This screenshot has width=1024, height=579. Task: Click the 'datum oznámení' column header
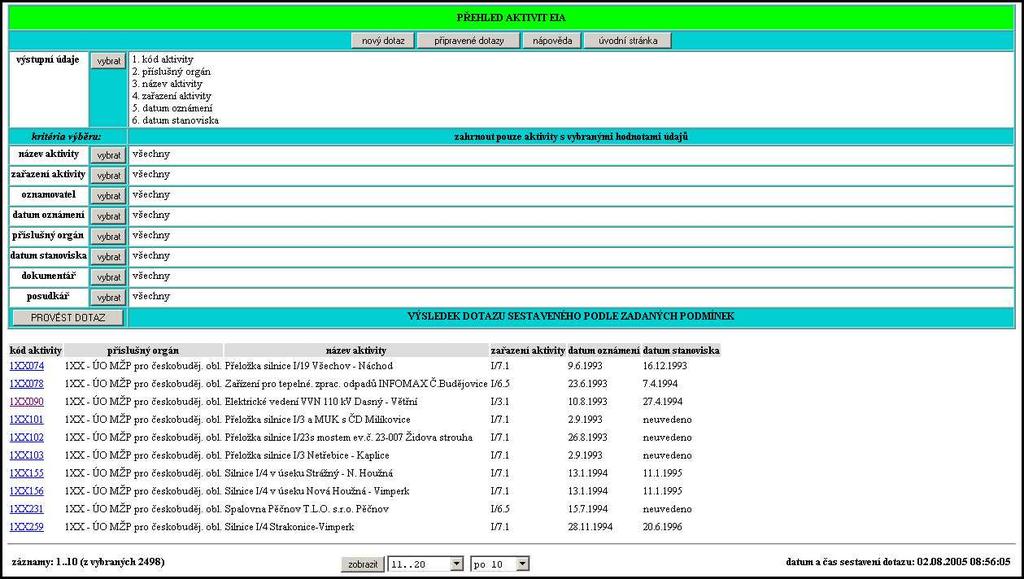coord(604,351)
